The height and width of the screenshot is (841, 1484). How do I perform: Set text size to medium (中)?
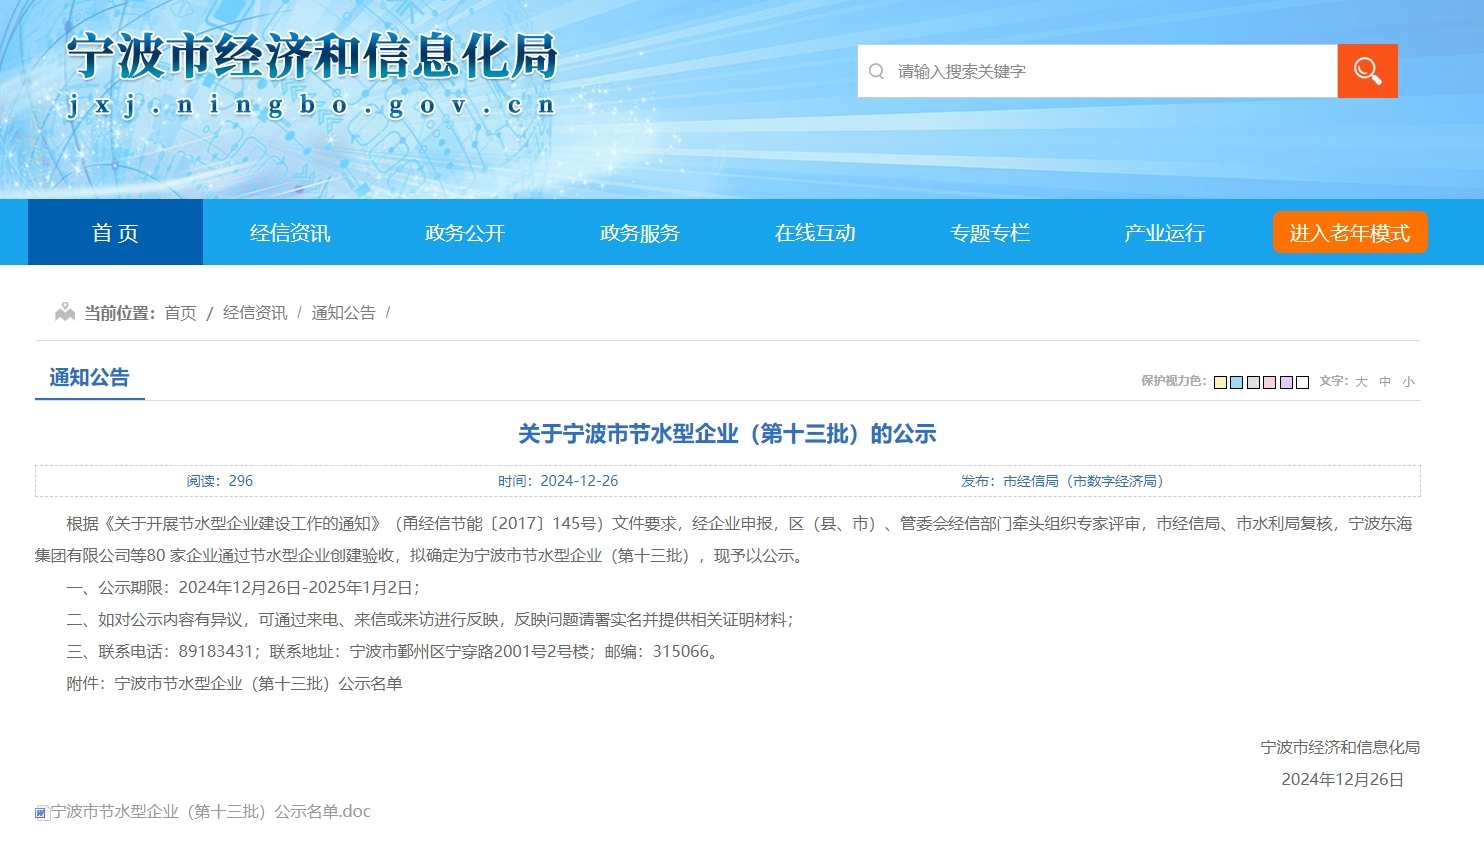[1385, 382]
